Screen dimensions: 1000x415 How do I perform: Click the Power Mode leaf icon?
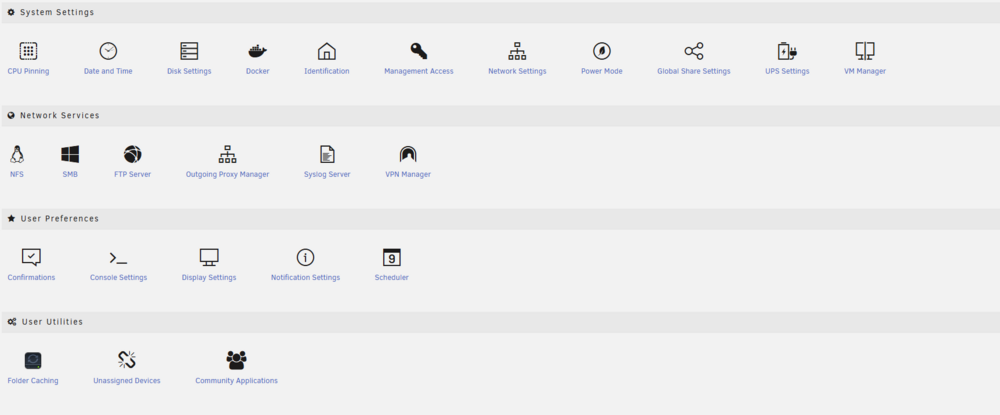click(x=601, y=51)
